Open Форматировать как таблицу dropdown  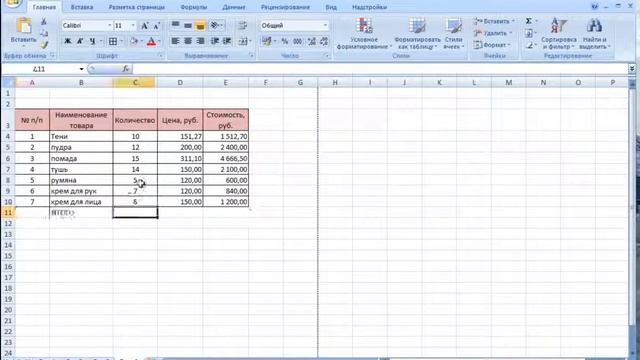pyautogui.click(x=417, y=33)
